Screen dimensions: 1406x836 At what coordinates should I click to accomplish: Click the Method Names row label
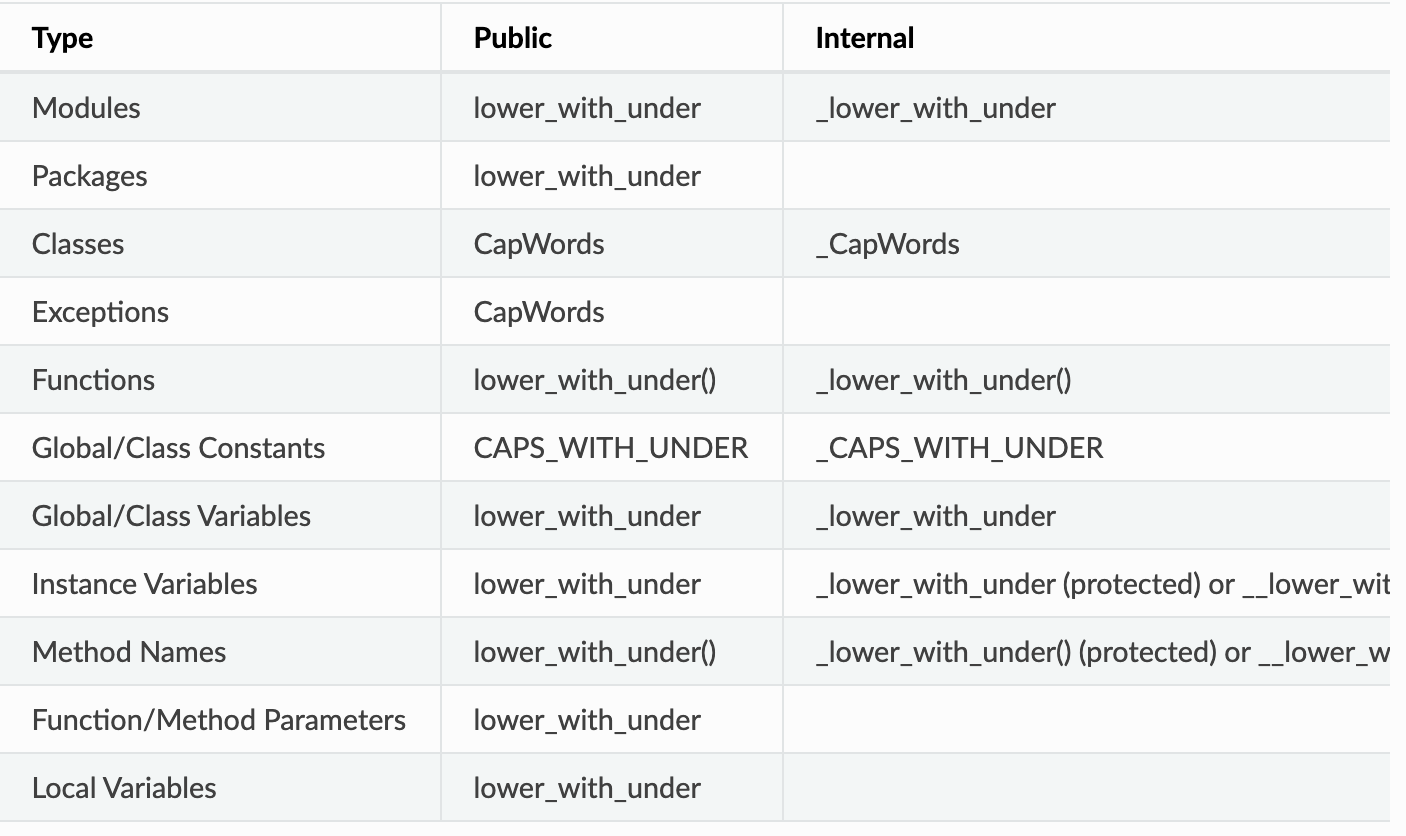(x=129, y=651)
